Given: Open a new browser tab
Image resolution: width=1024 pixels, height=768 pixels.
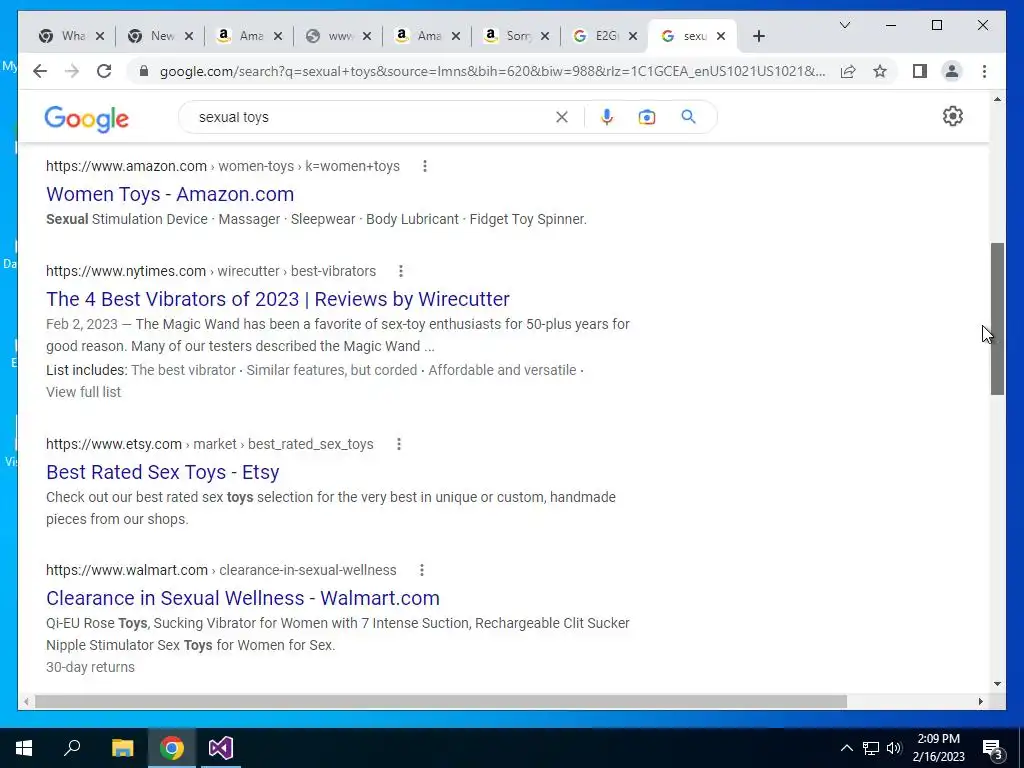Looking at the screenshot, I should pos(758,36).
